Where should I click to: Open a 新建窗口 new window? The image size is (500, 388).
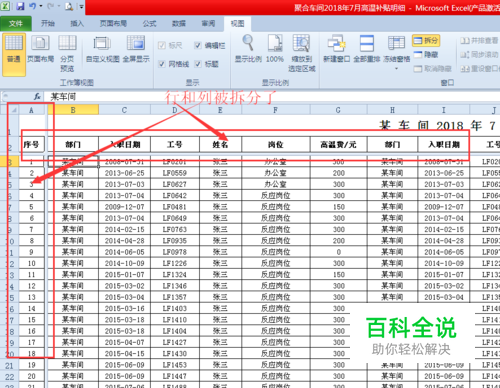337,49
